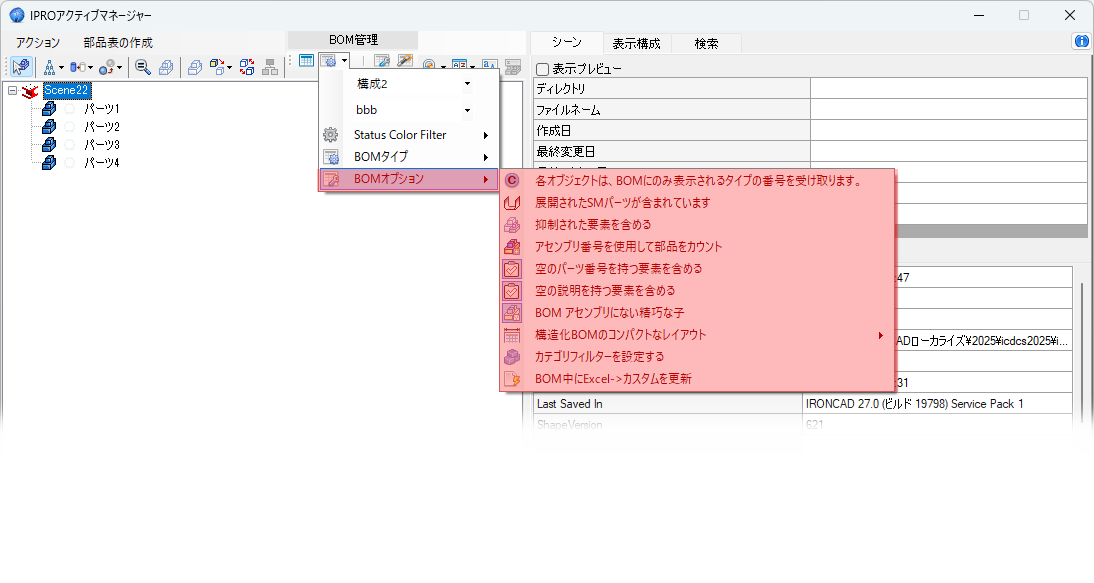Click the red Scene22 assembly icon
Image resolution: width=1094 pixels, height=583 pixels.
click(x=30, y=91)
